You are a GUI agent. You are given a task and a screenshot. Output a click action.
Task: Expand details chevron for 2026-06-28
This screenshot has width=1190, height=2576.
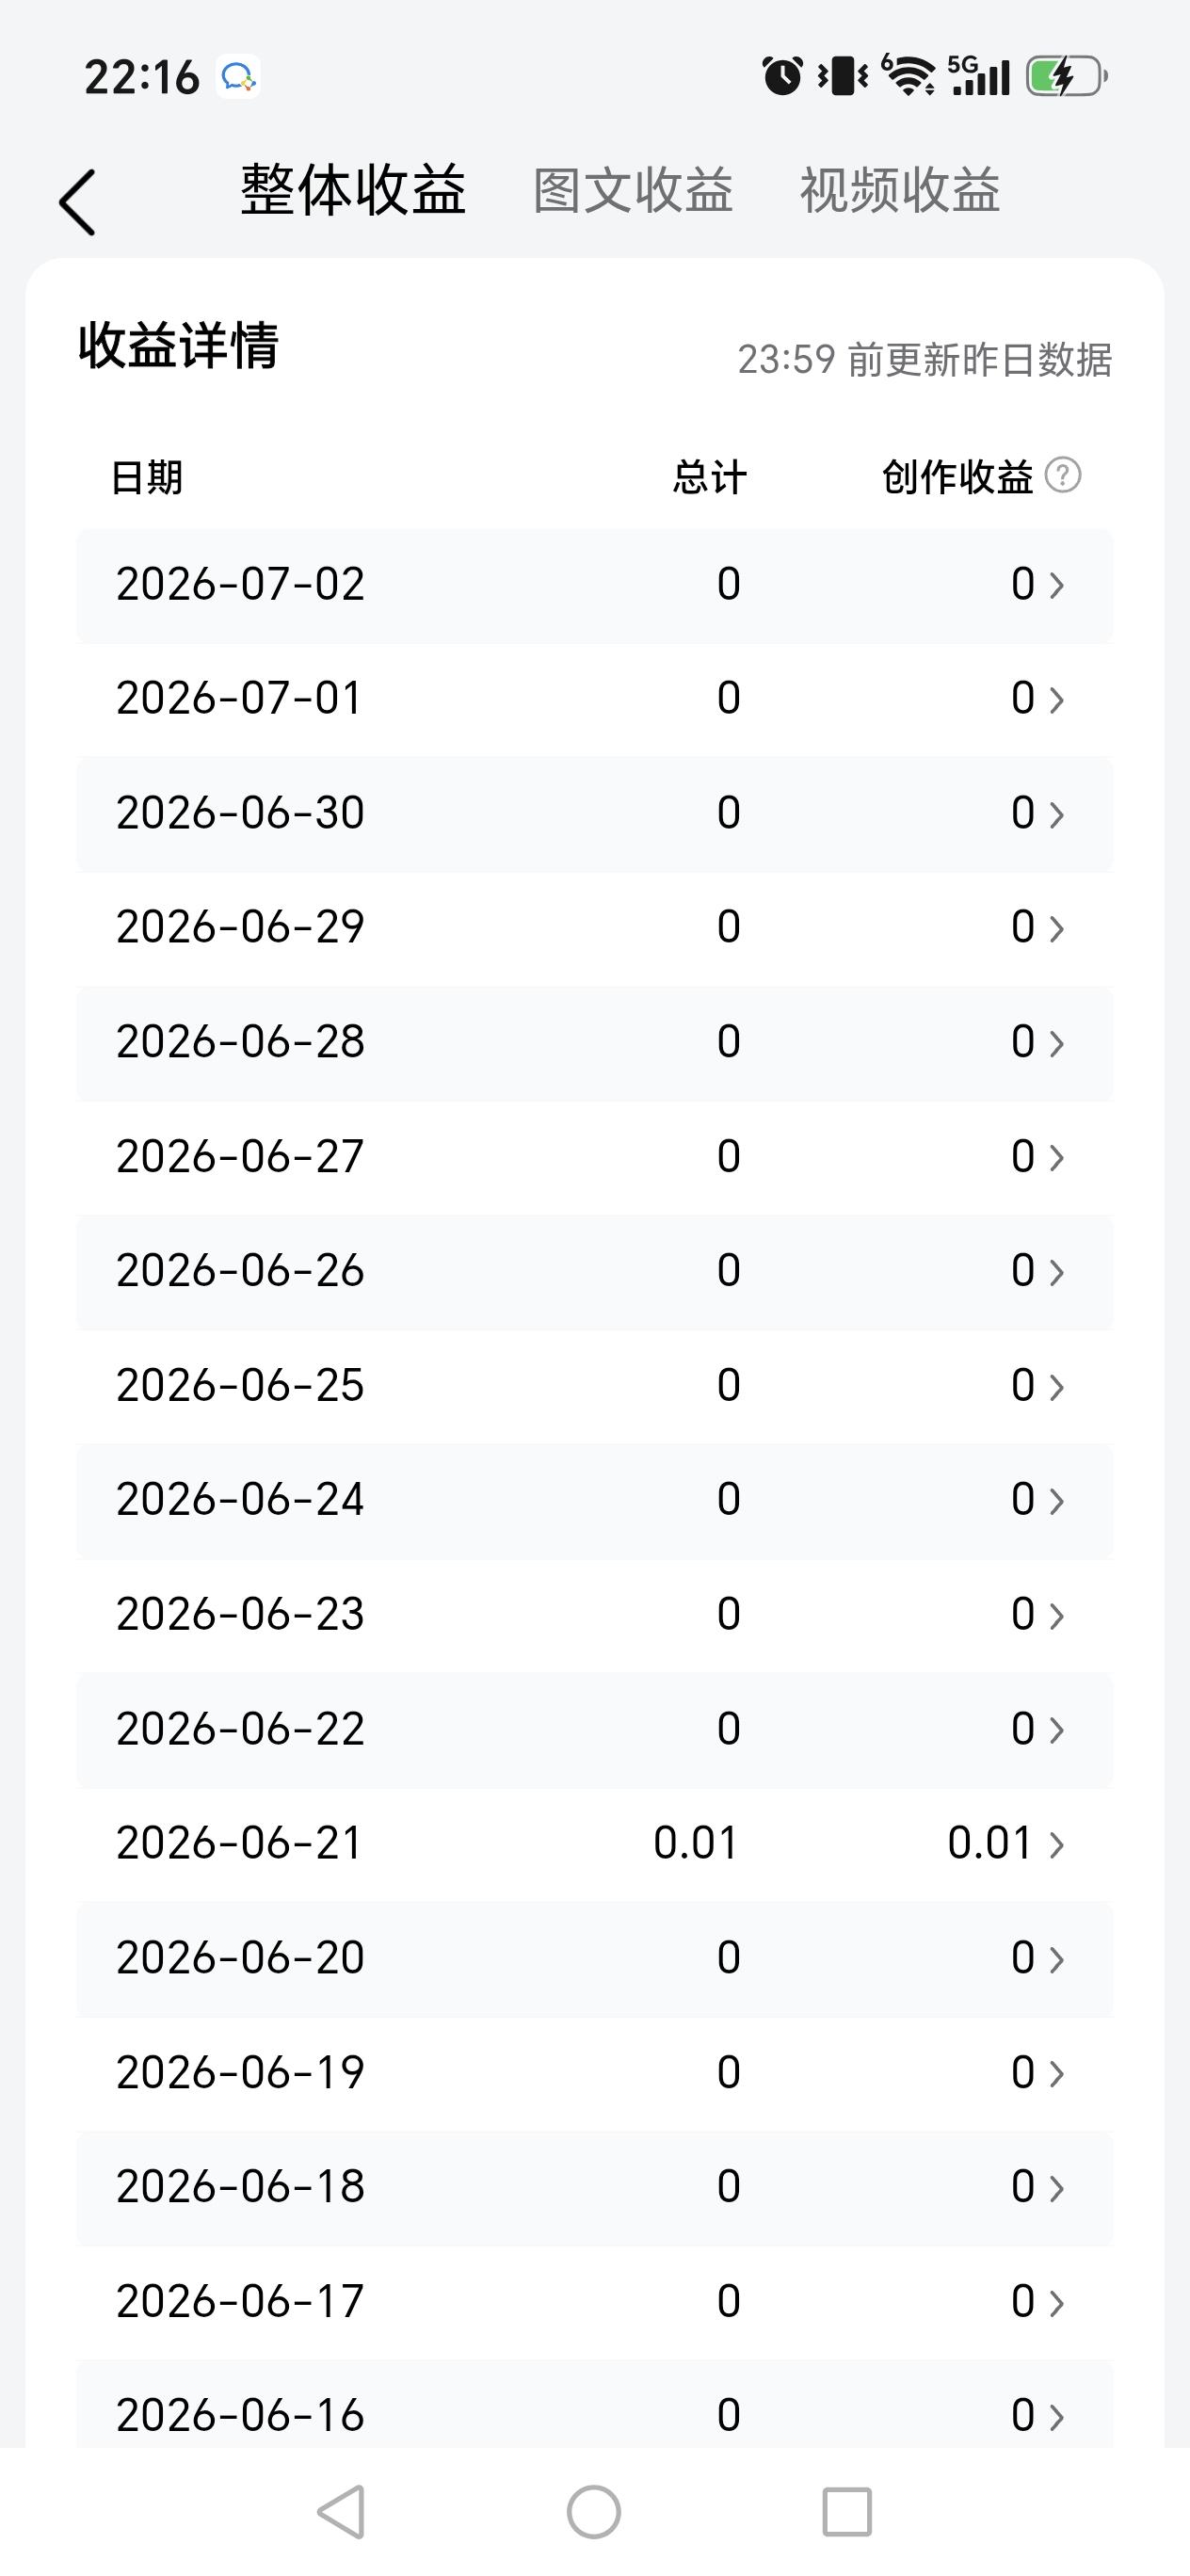click(x=1056, y=1043)
